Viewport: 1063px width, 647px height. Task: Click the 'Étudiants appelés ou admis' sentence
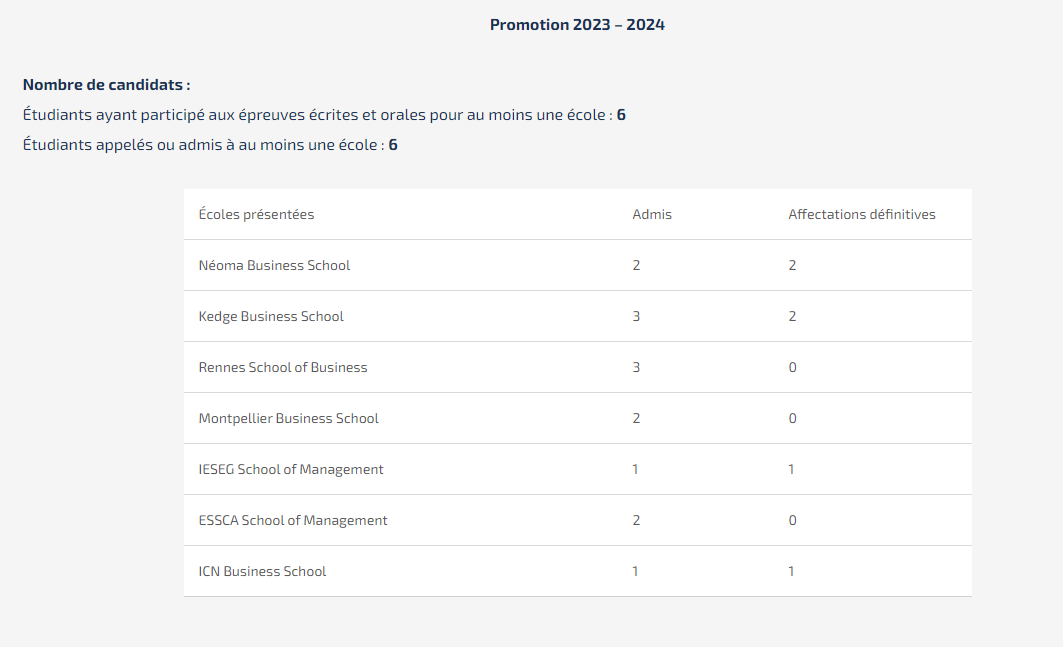point(210,144)
